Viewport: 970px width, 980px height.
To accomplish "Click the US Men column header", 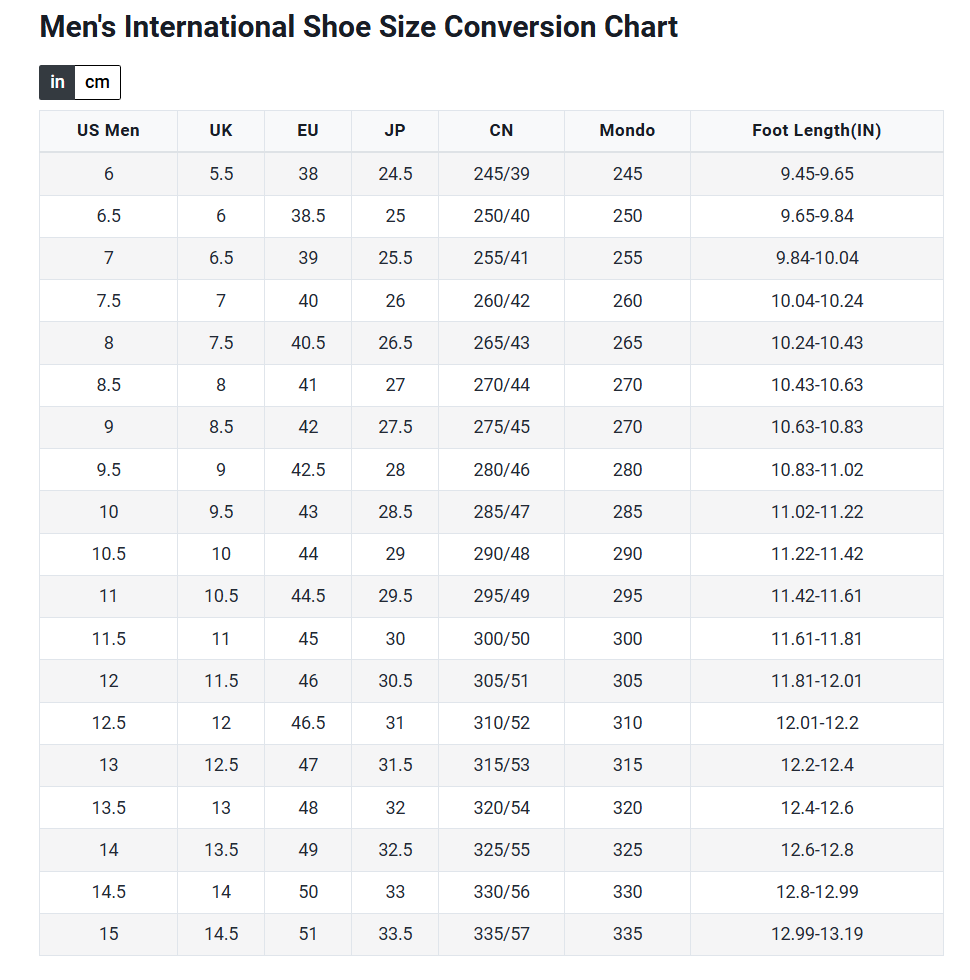I will click(x=108, y=130).
